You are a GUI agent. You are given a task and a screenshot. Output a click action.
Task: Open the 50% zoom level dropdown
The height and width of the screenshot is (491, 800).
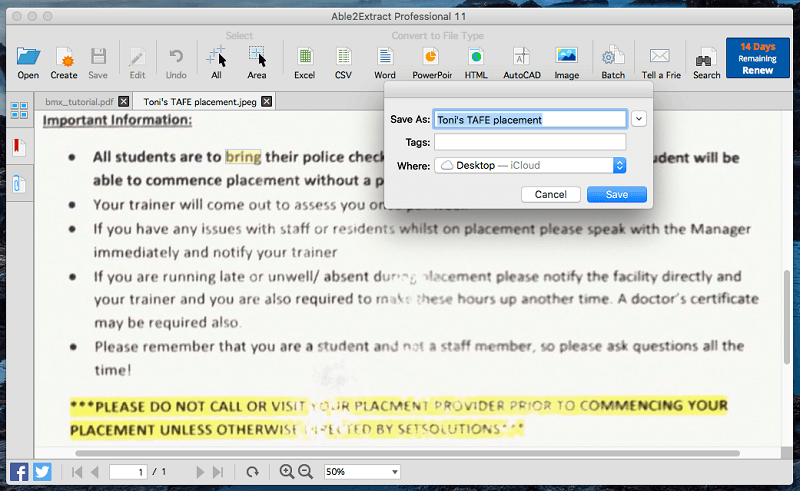pyautogui.click(x=362, y=472)
